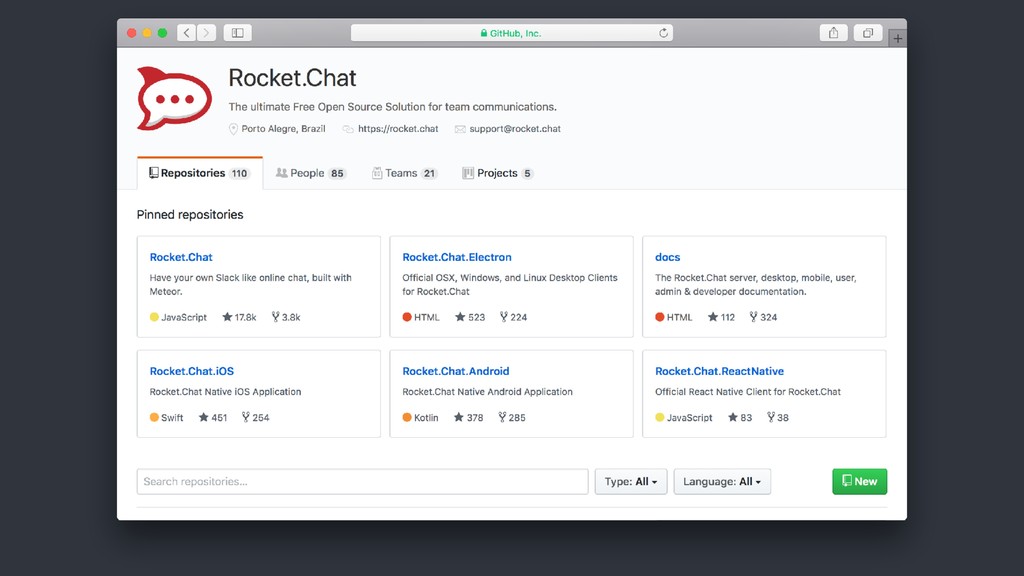This screenshot has width=1024, height=576.
Task: Click the Rocket.Chat organization title
Action: [293, 78]
